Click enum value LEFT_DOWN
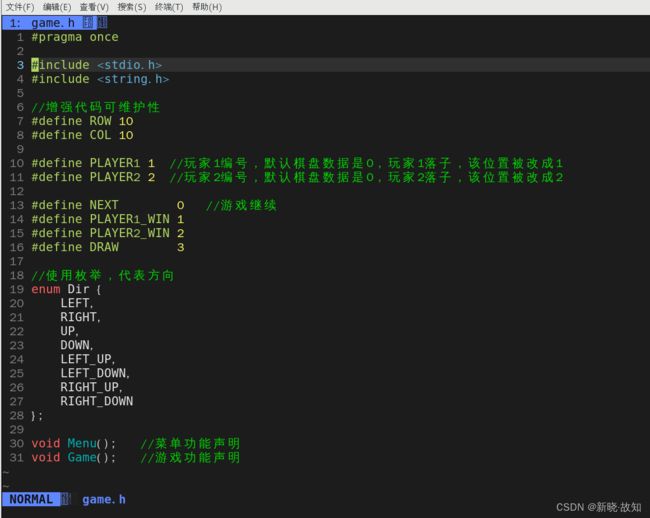 (x=93, y=373)
